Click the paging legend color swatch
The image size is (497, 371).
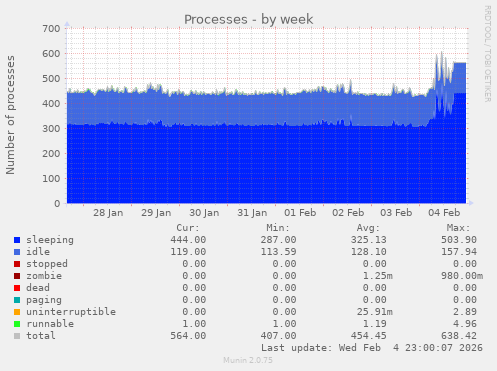17,300
